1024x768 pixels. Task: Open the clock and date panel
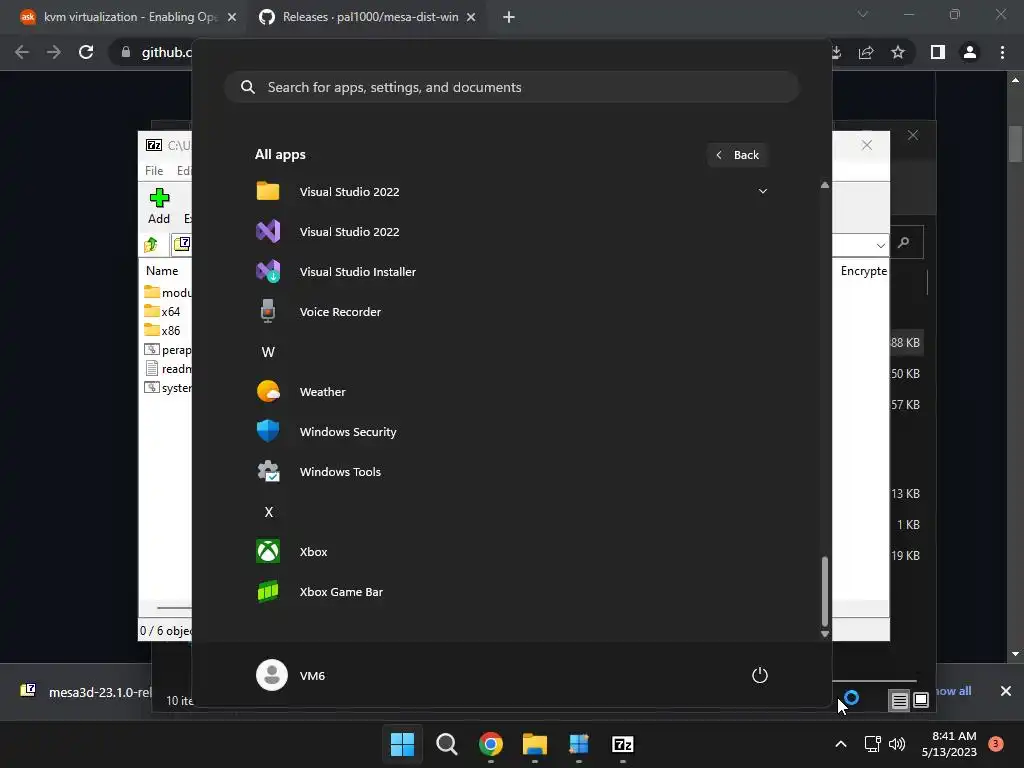(949, 744)
